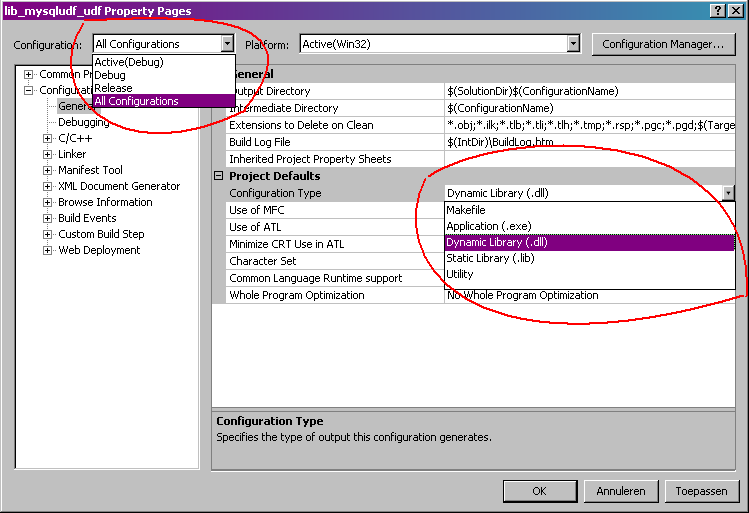Apply changes with the Toepassen button
The width and height of the screenshot is (749, 513).
coord(701,491)
